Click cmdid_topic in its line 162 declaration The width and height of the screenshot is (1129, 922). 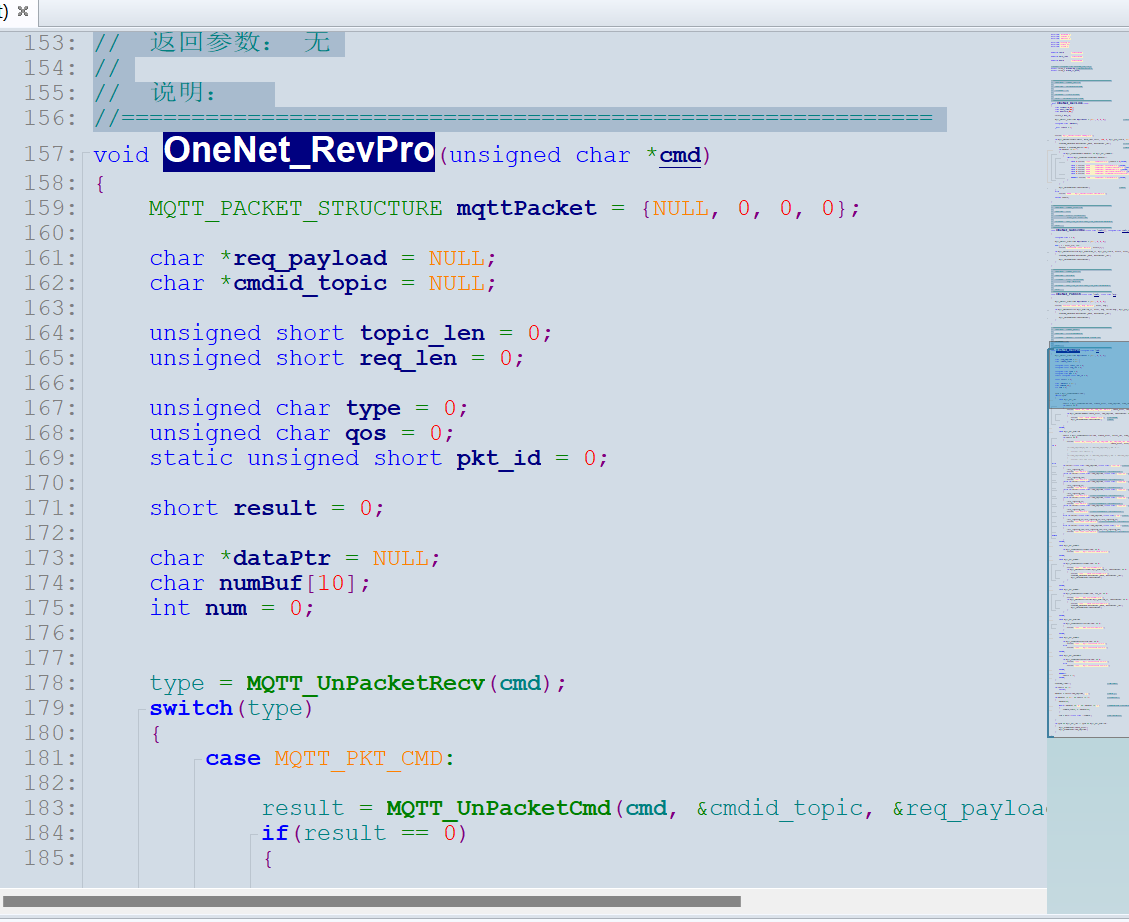tap(310, 284)
